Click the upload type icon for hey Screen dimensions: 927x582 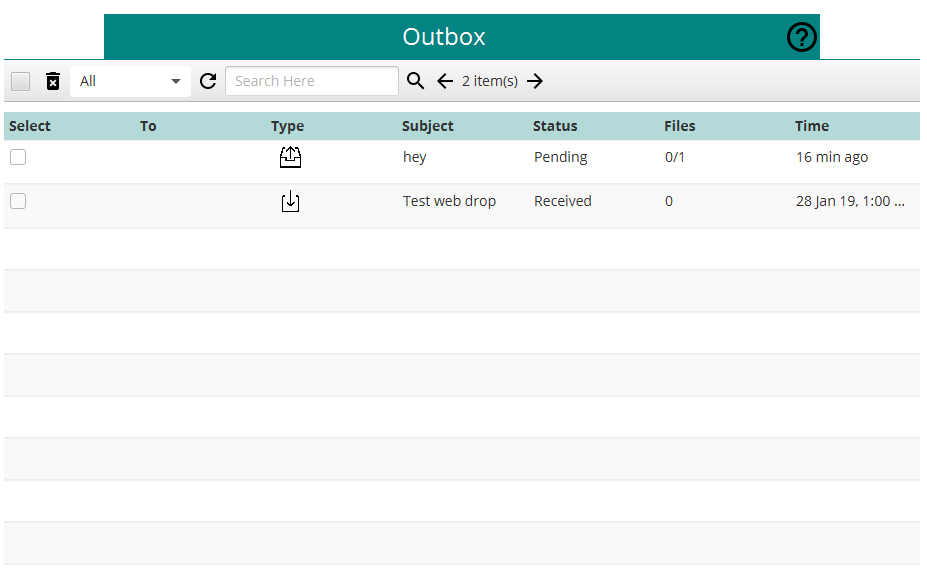[x=290, y=157]
